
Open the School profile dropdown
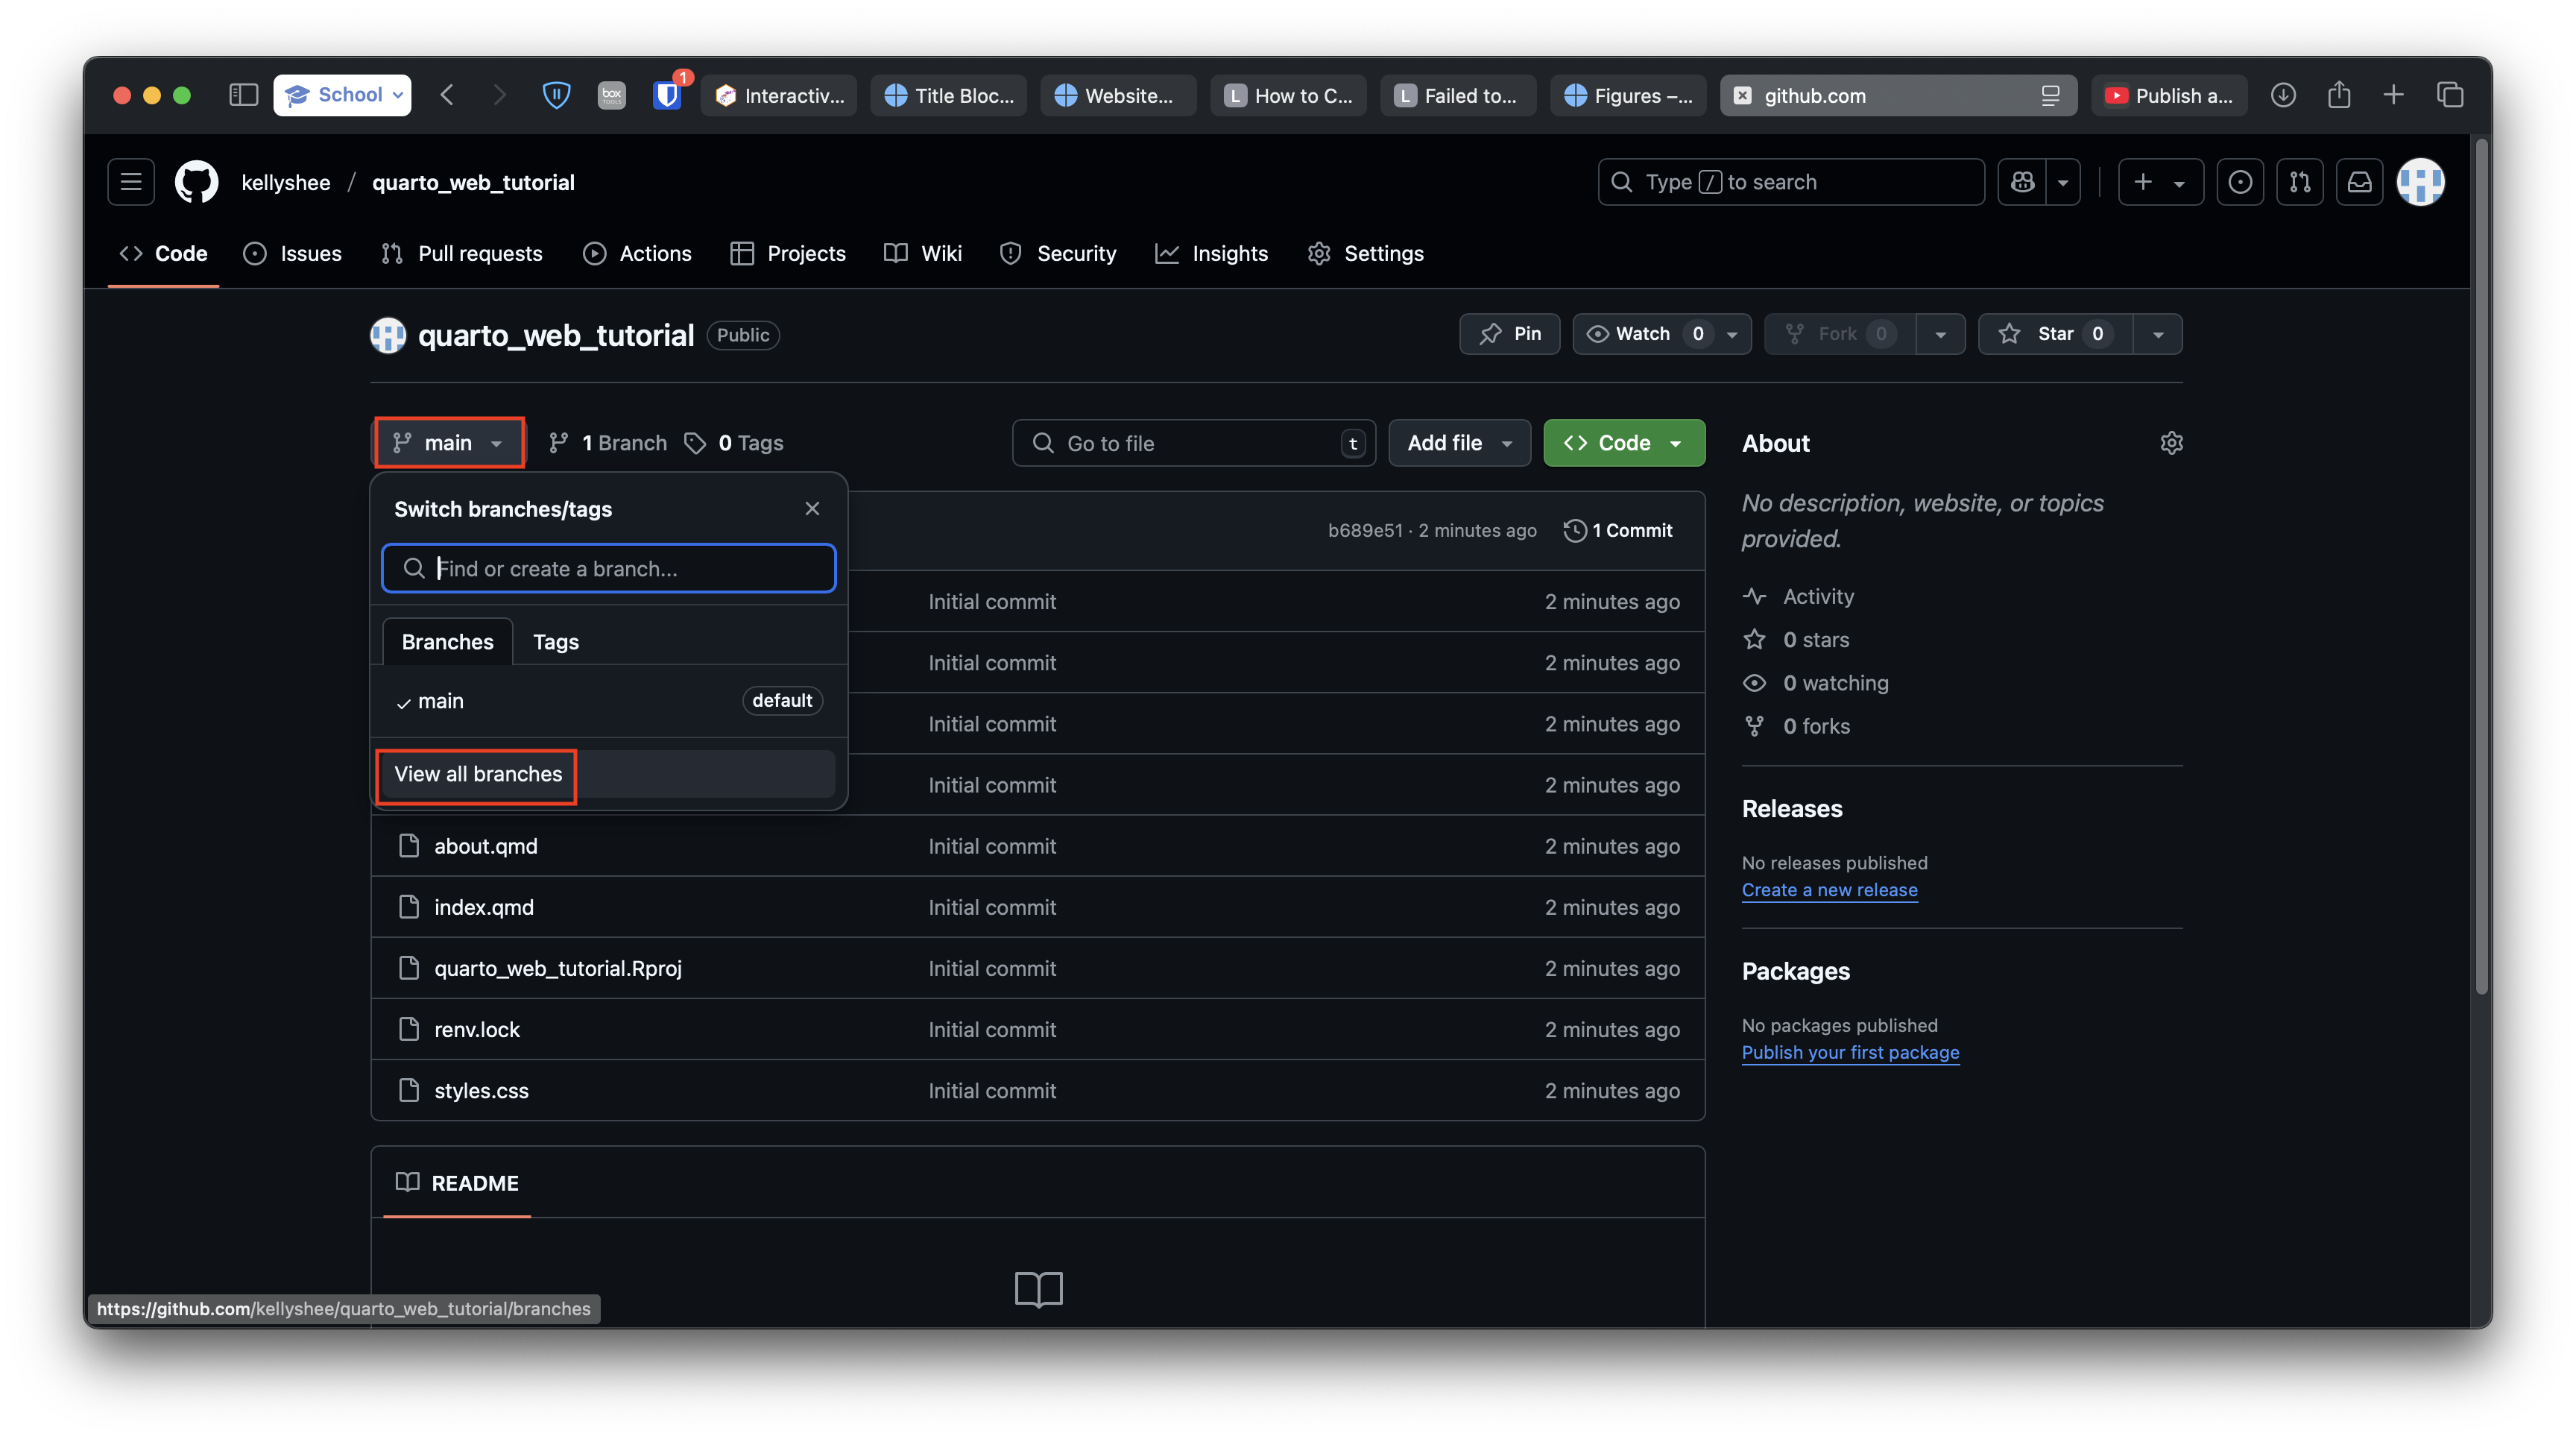click(x=342, y=95)
